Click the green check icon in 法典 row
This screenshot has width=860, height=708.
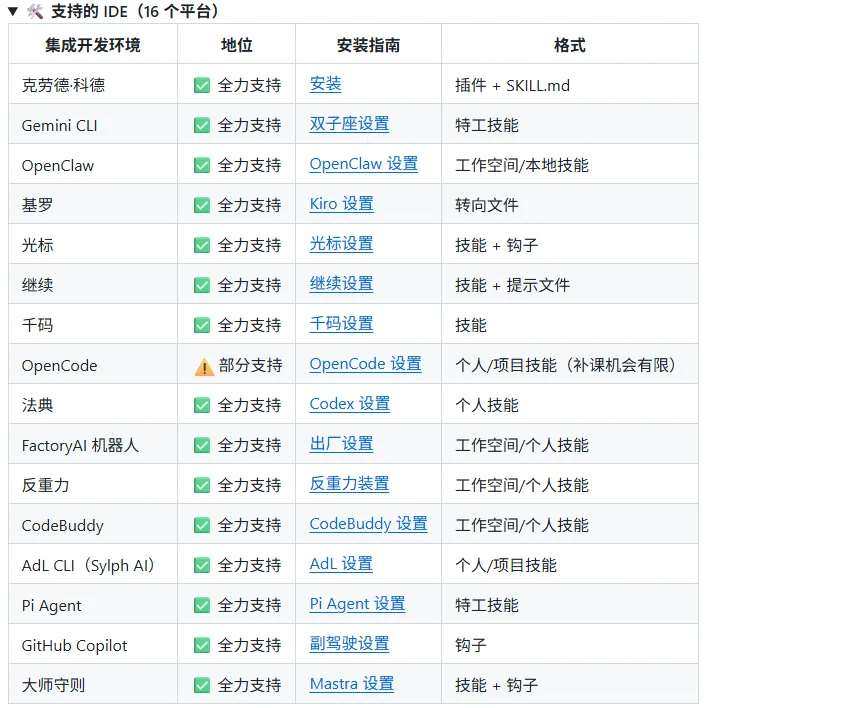point(202,405)
